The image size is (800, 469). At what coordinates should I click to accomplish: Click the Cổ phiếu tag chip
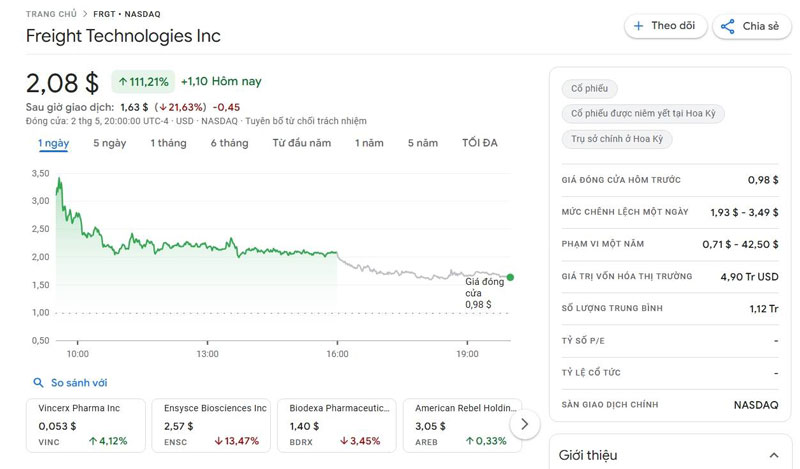tap(589, 88)
